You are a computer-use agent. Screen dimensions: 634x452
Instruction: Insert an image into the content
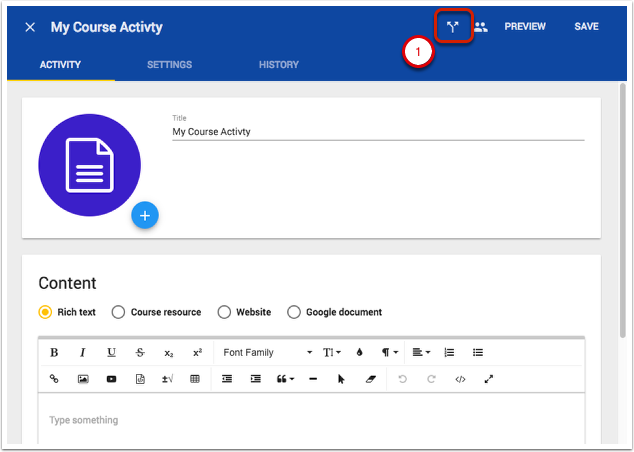click(83, 380)
